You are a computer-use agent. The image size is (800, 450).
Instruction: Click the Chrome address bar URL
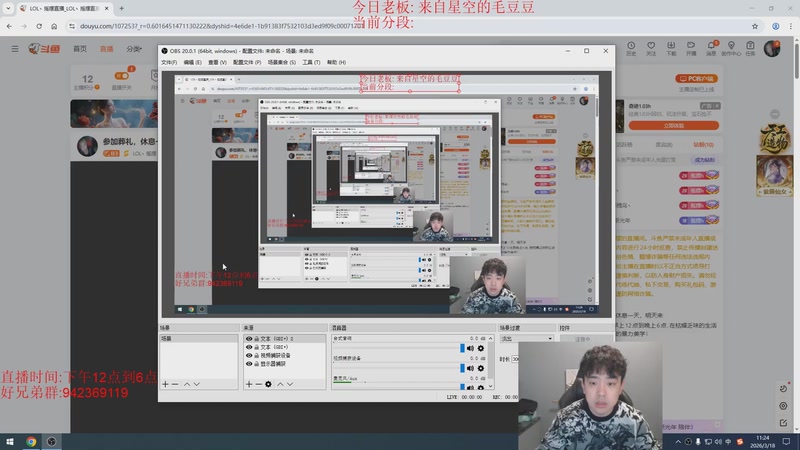(222, 26)
